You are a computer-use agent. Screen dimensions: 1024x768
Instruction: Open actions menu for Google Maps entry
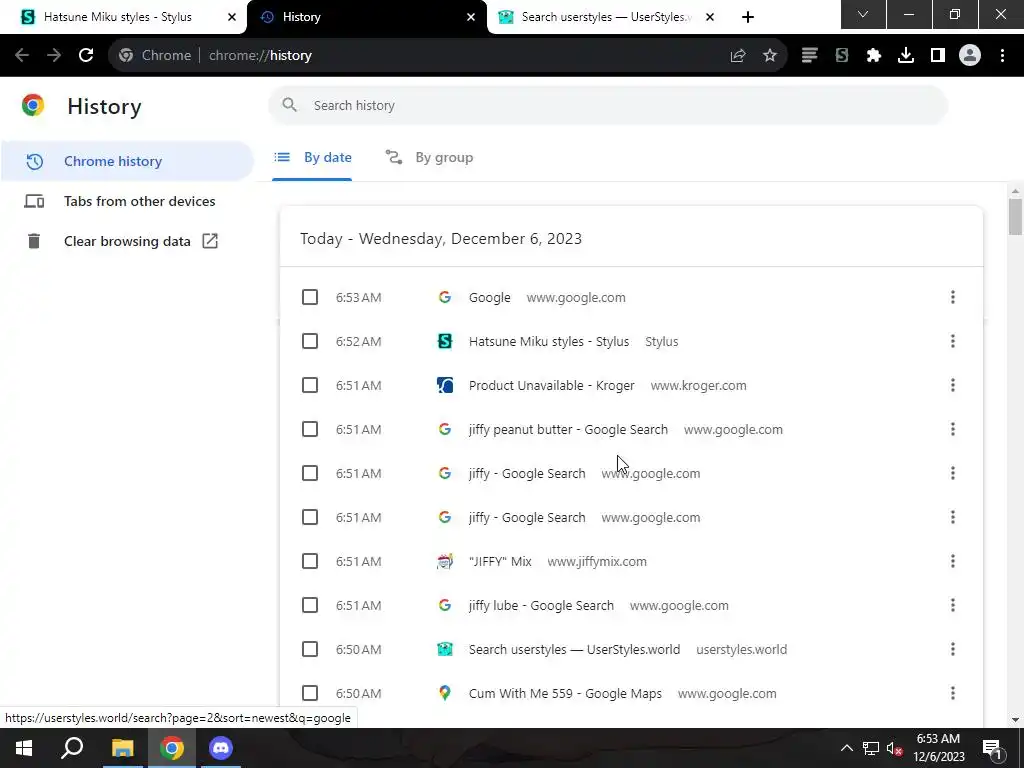(953, 694)
